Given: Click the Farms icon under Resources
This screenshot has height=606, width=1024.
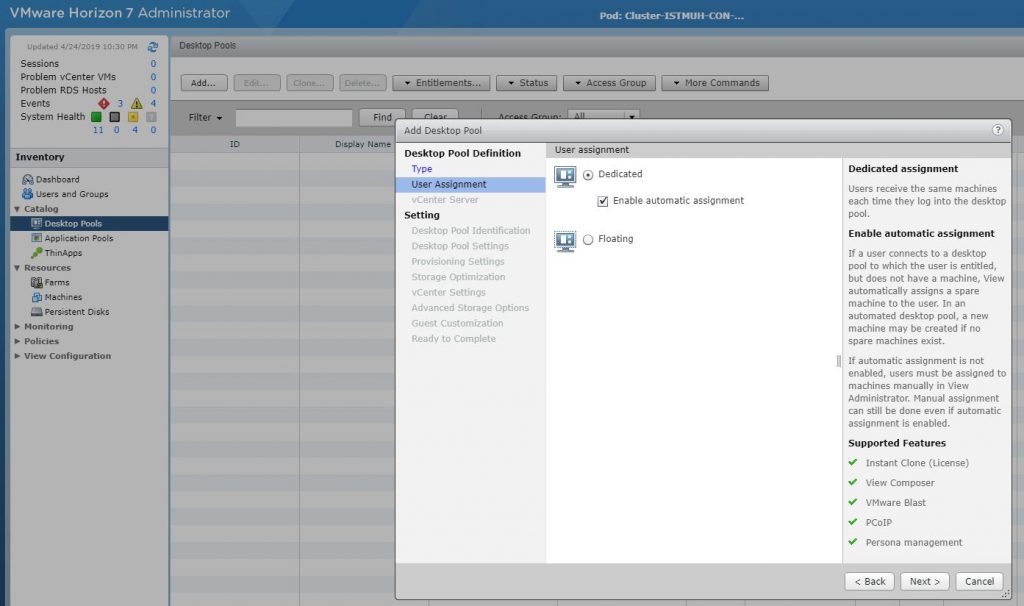Looking at the screenshot, I should pyautogui.click(x=37, y=282).
